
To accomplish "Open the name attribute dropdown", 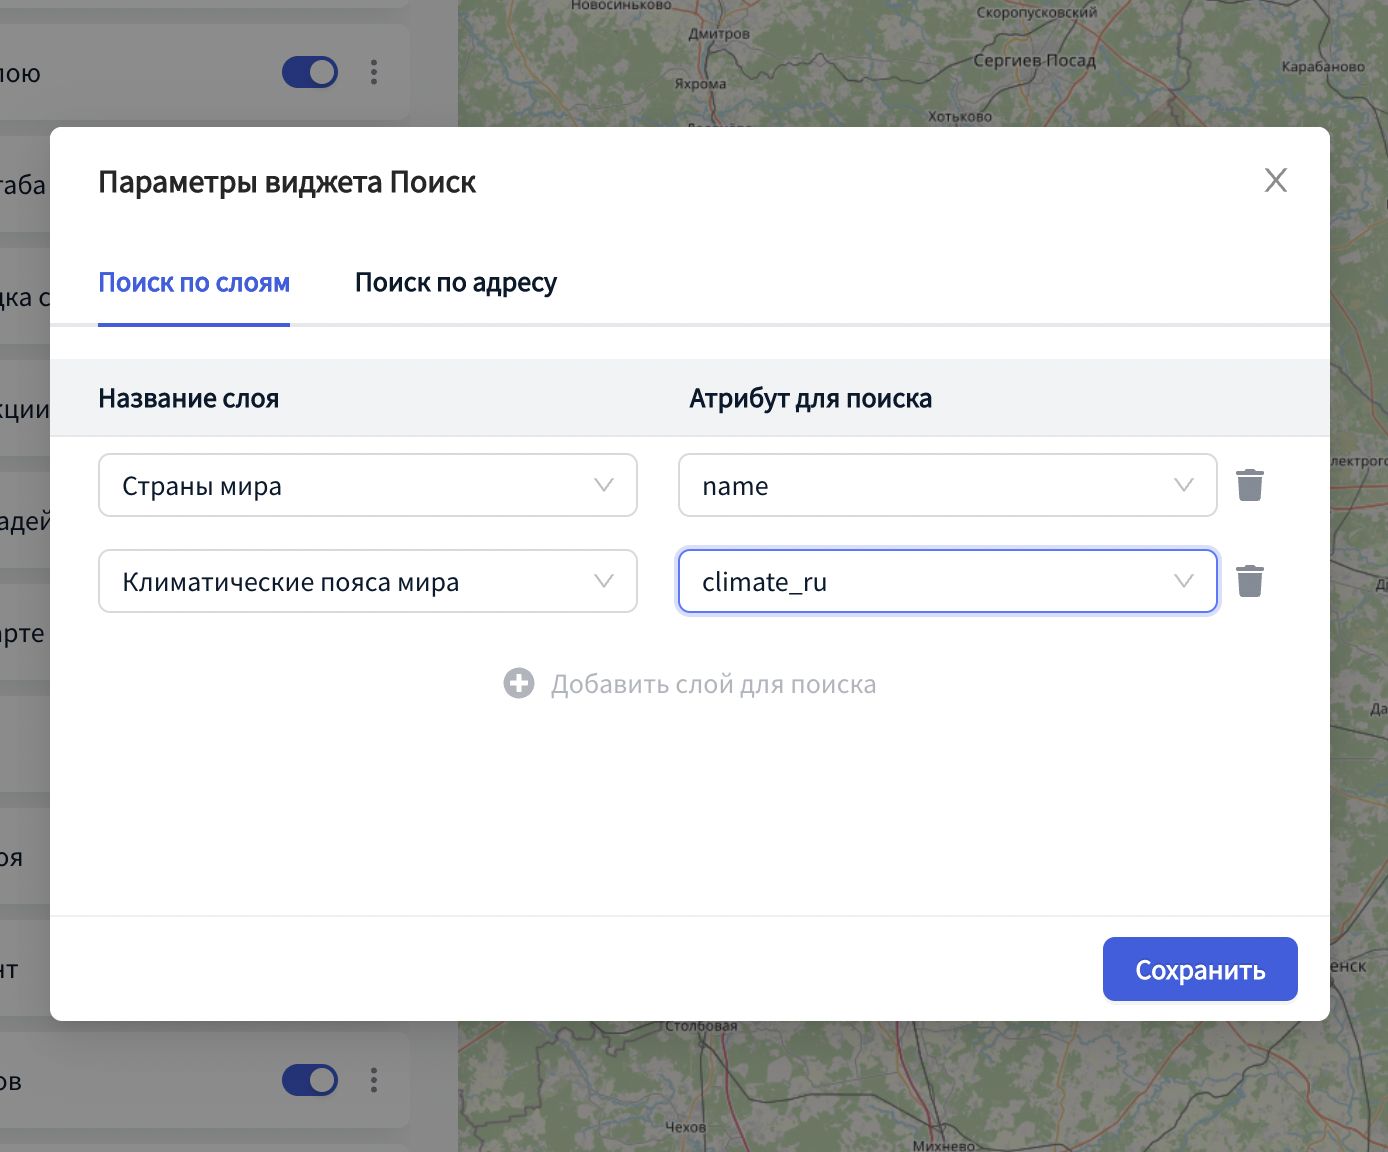I will (x=947, y=485).
